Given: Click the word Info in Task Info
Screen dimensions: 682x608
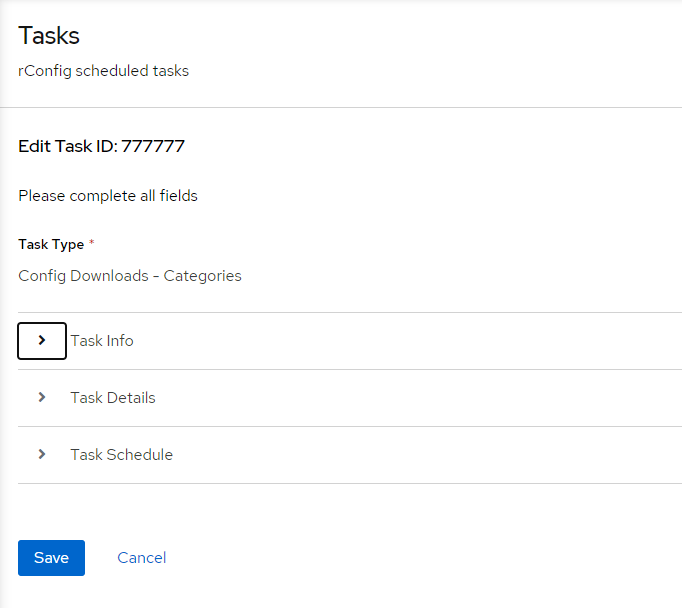Looking at the screenshot, I should pos(120,341).
